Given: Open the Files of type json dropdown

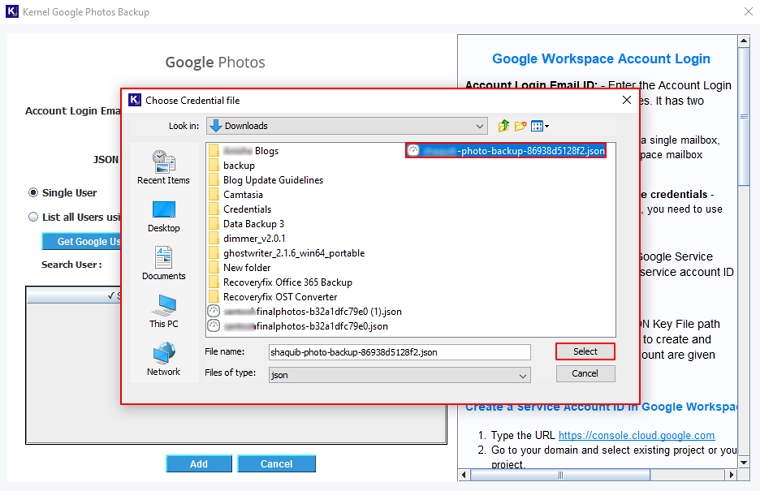Looking at the screenshot, I should coord(523,374).
